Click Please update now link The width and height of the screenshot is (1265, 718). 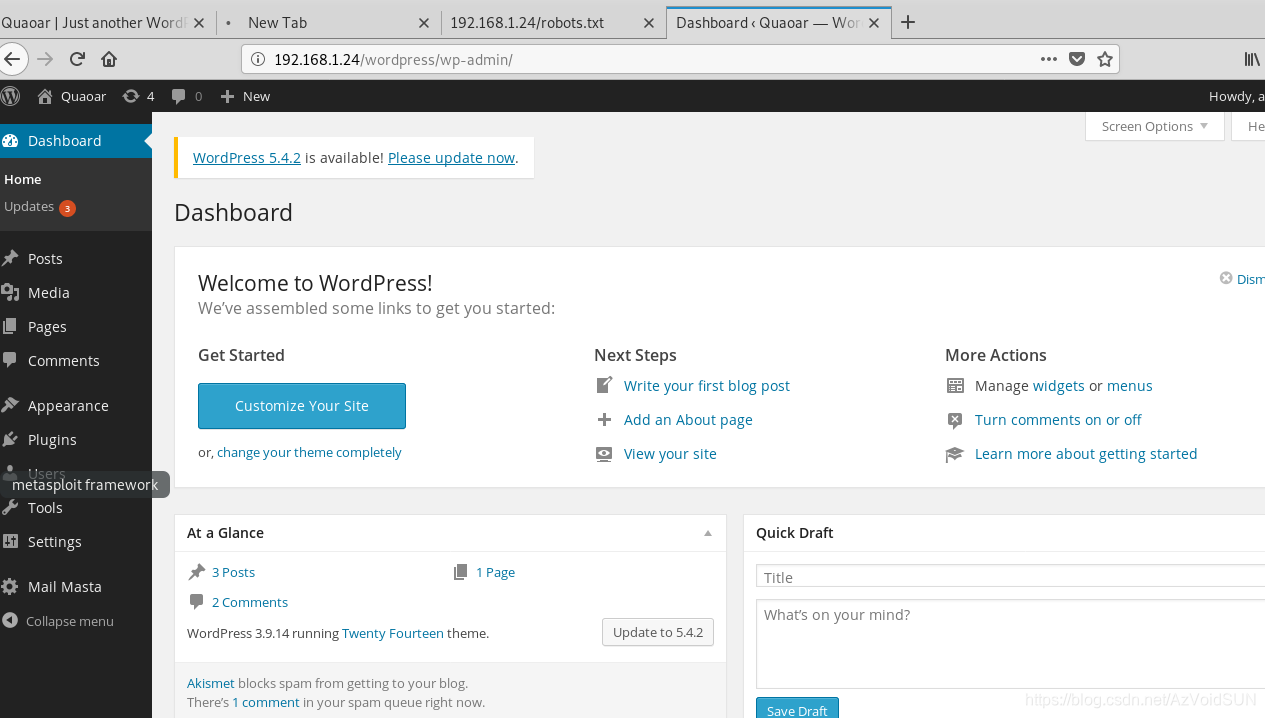[x=451, y=158]
